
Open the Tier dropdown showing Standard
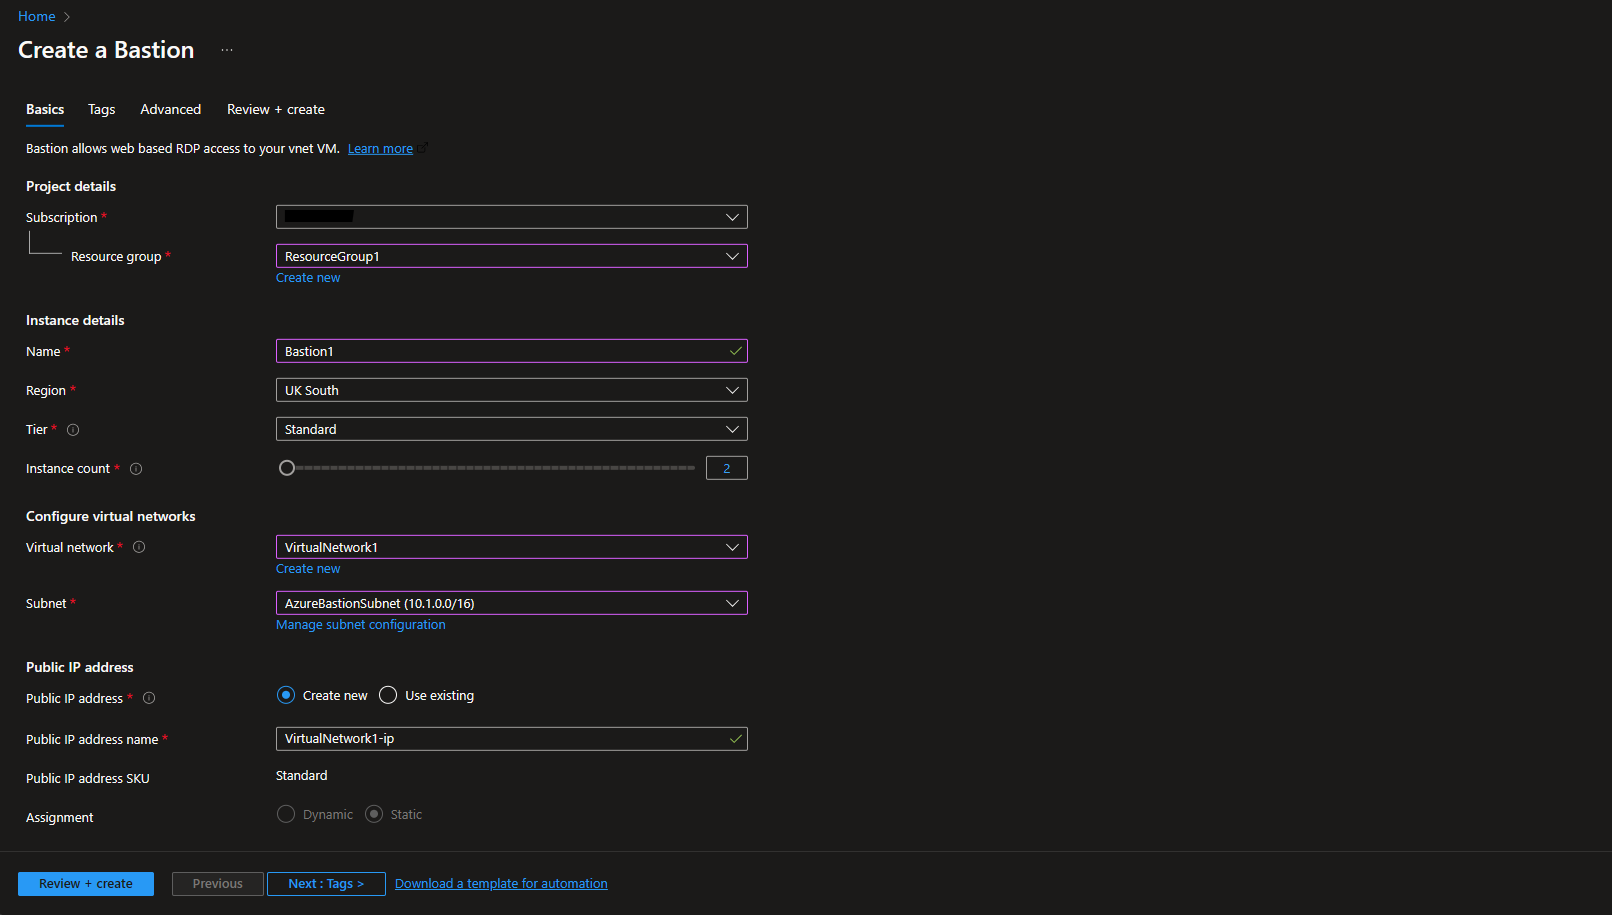click(x=511, y=429)
